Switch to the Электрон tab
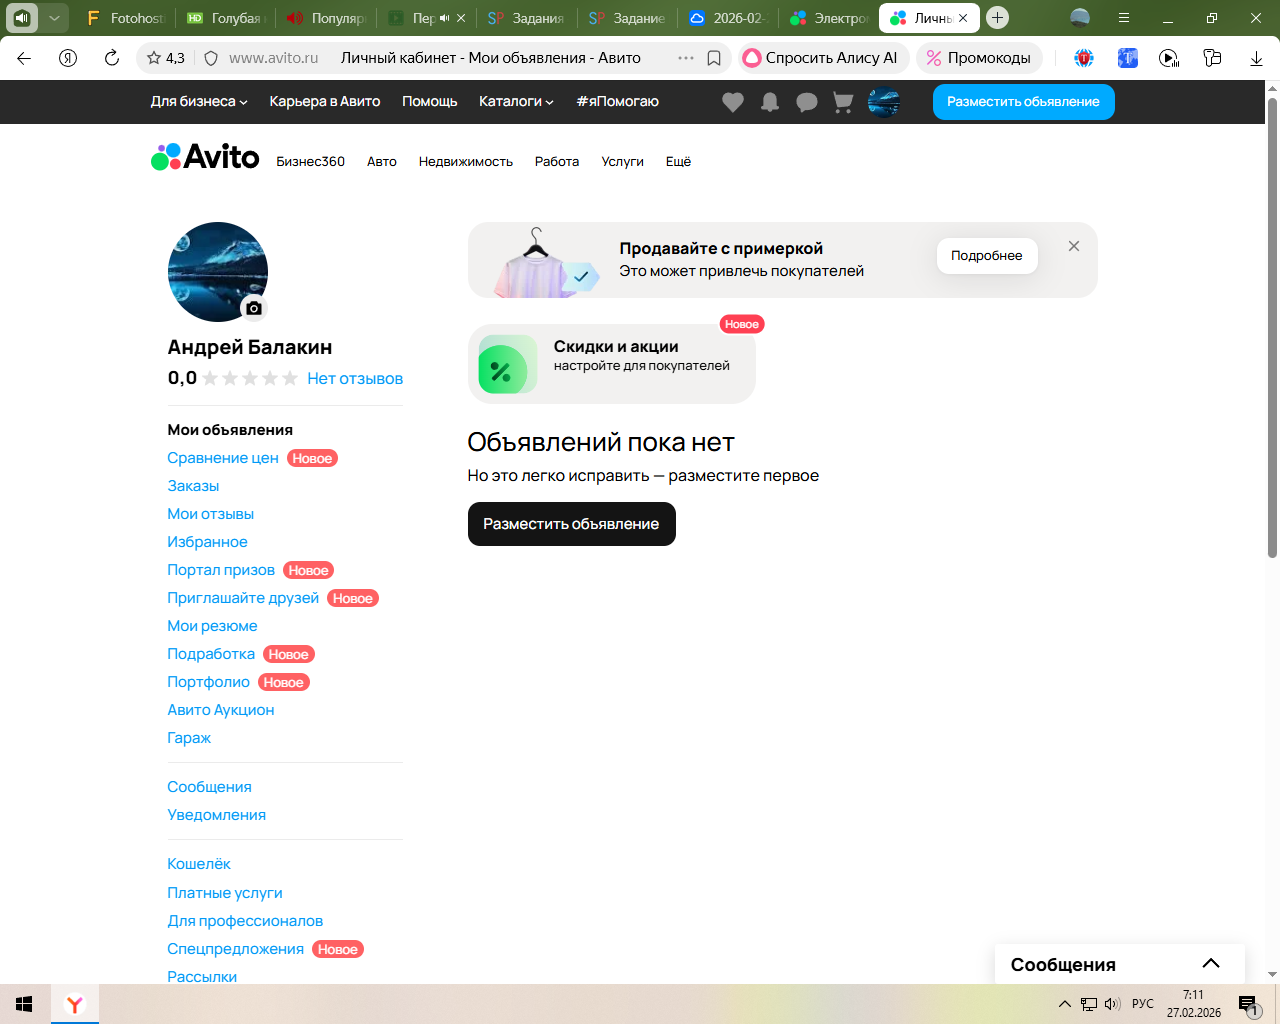1280x1024 pixels. click(828, 18)
